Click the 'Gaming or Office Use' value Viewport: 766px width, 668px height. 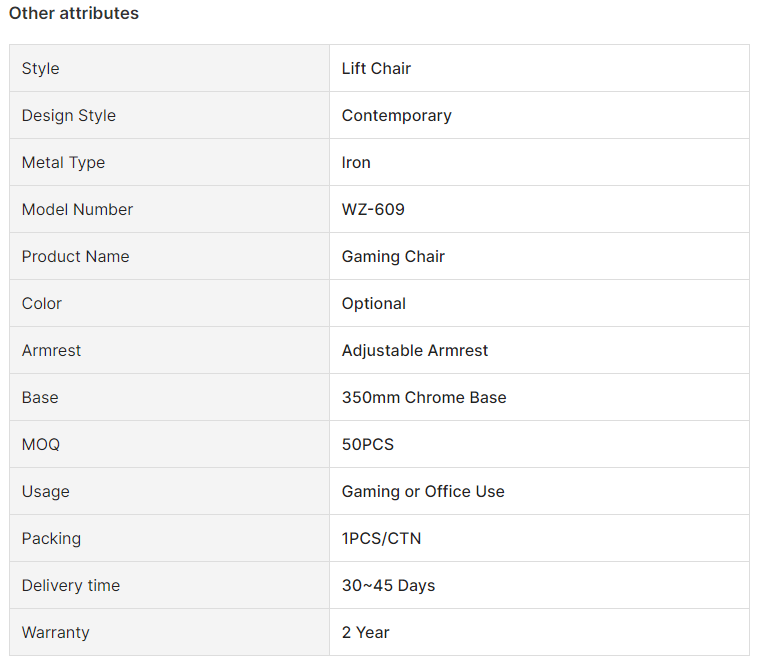coord(423,492)
